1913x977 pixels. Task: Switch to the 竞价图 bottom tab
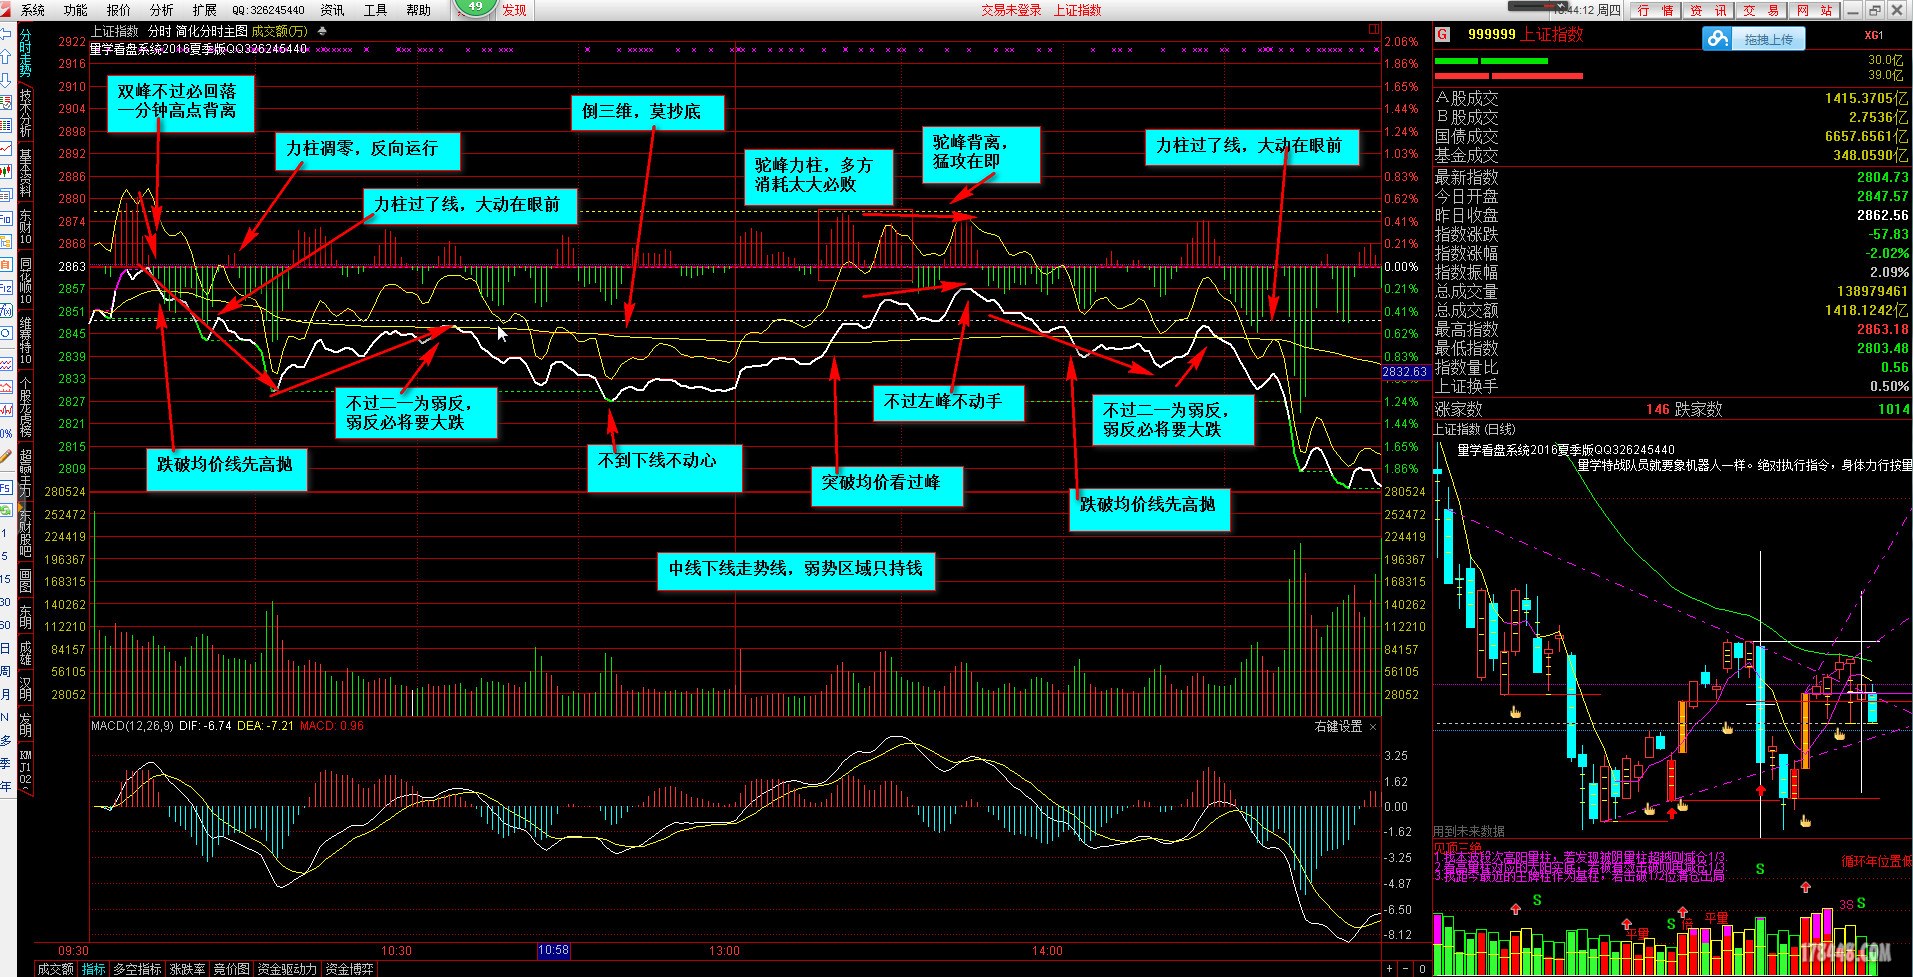tap(232, 969)
